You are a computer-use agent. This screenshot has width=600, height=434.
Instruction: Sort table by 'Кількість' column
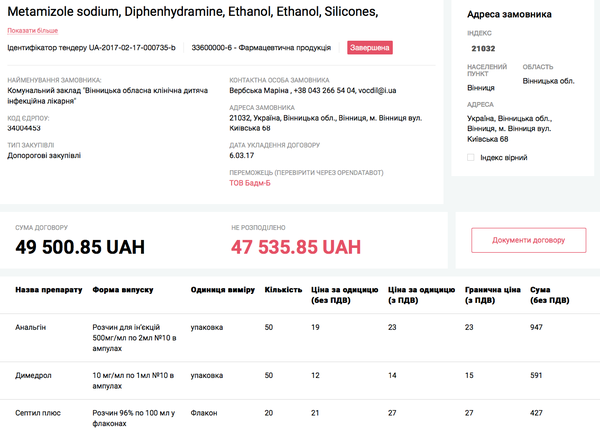[283, 289]
